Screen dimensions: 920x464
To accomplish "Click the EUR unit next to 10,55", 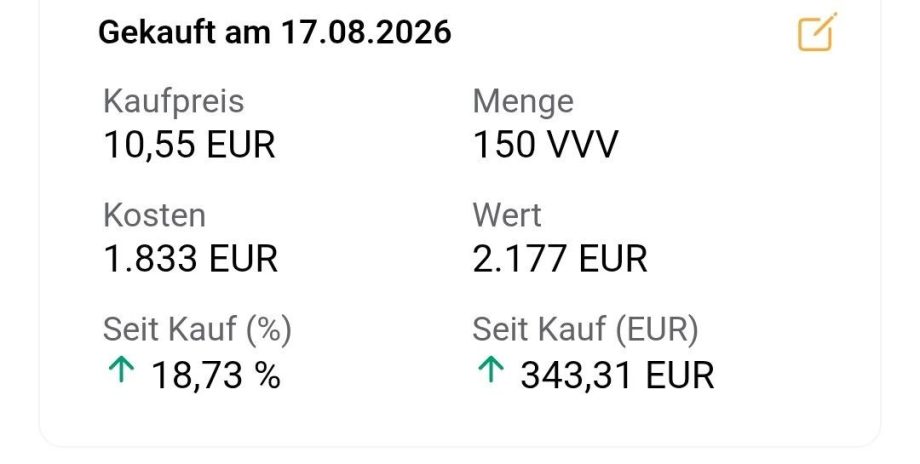I will click(241, 144).
